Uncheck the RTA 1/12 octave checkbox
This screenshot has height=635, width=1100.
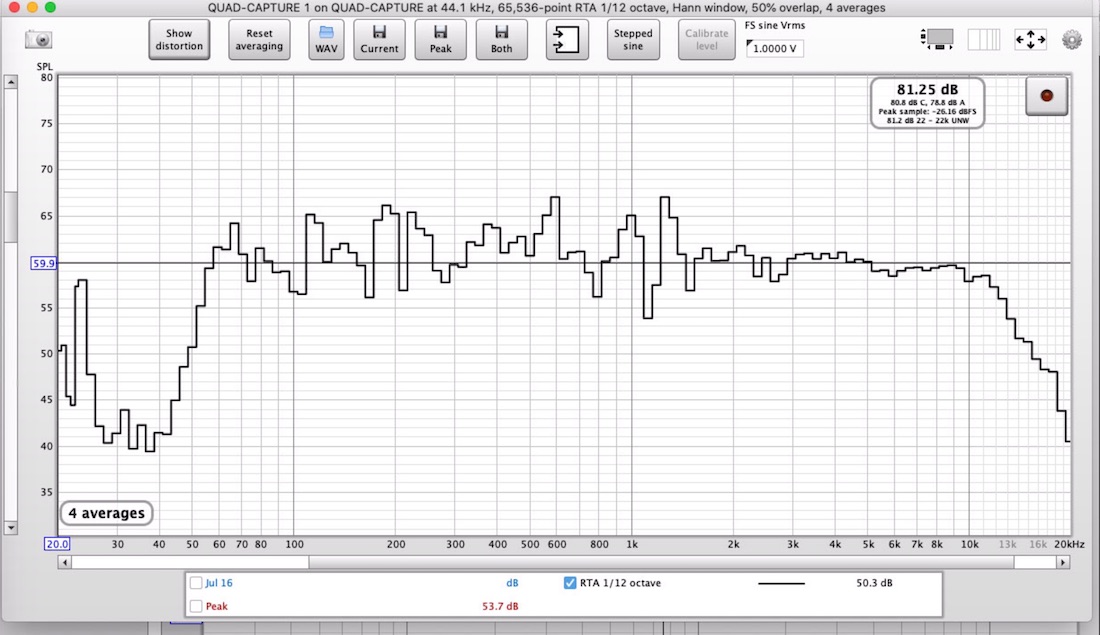pyautogui.click(x=570, y=582)
